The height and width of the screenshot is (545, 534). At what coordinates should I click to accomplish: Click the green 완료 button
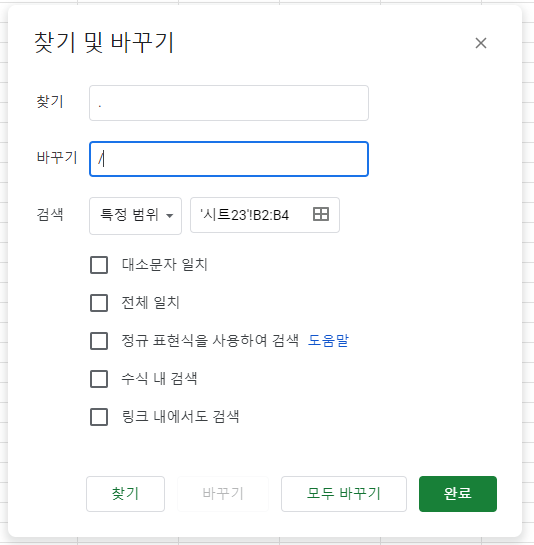point(458,494)
